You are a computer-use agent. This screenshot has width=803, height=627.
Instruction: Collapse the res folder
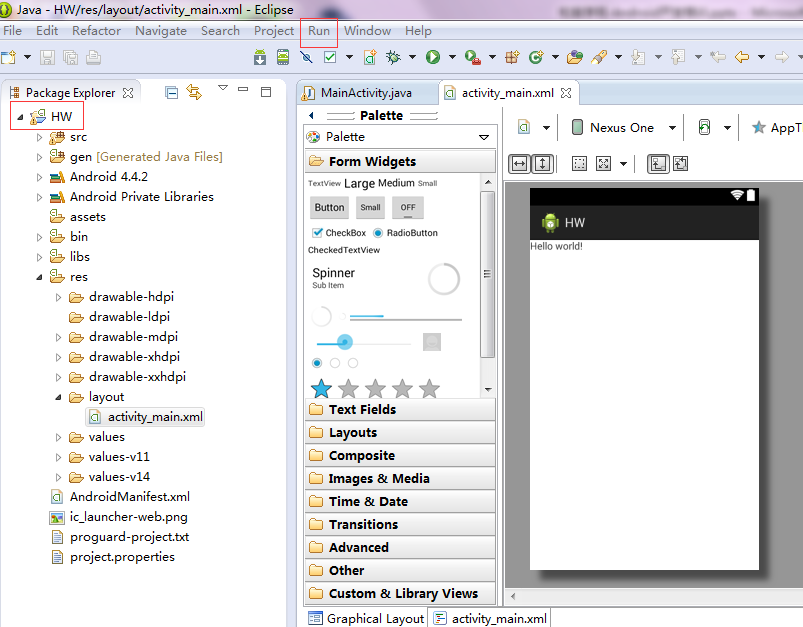[x=39, y=277]
